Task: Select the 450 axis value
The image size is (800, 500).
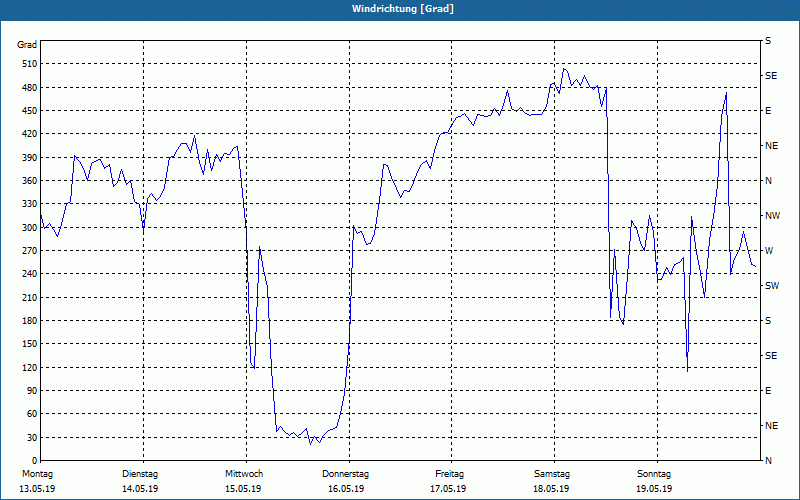Action: click(x=30, y=111)
